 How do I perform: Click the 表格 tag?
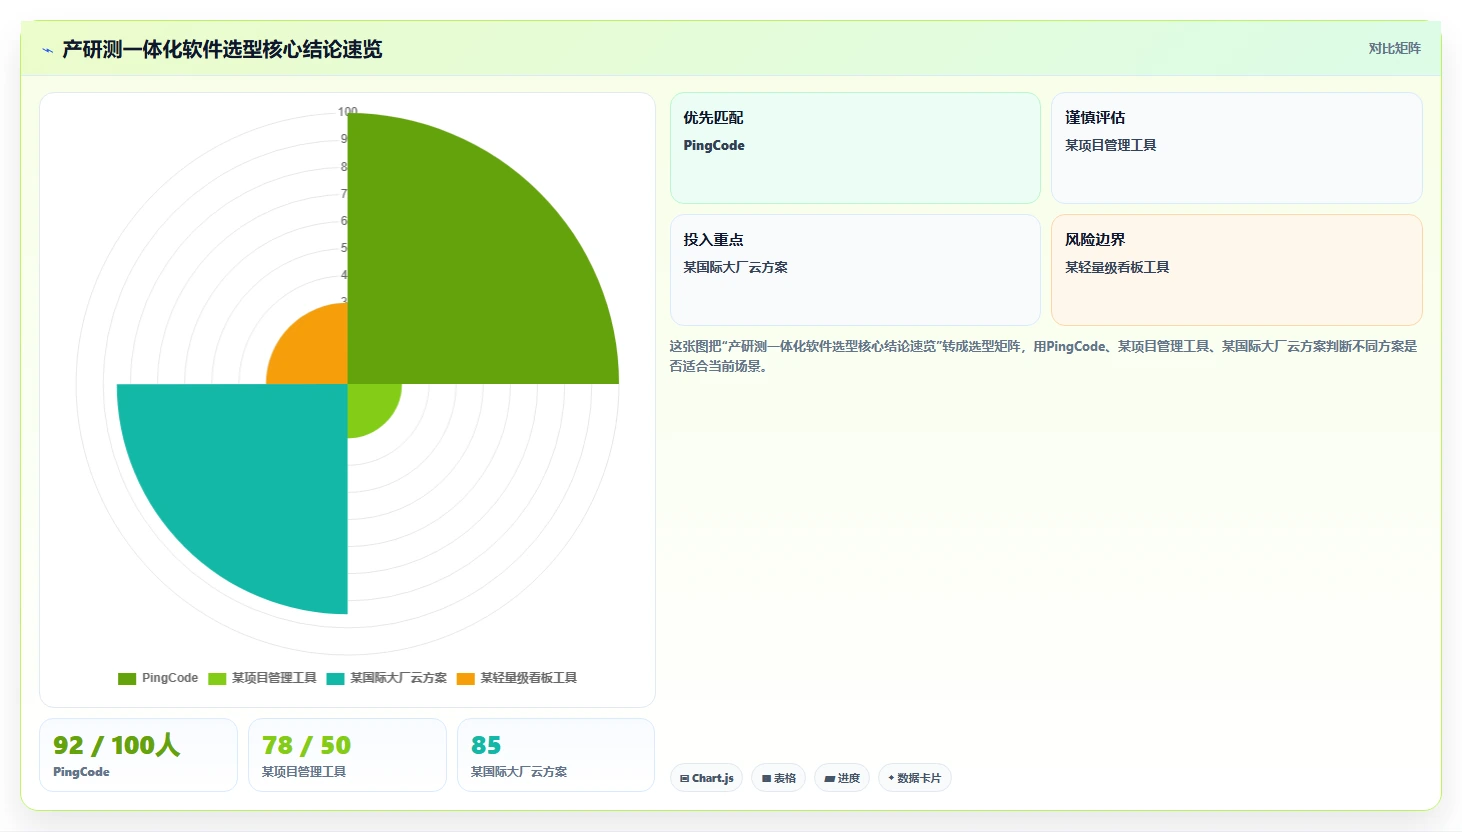778,778
